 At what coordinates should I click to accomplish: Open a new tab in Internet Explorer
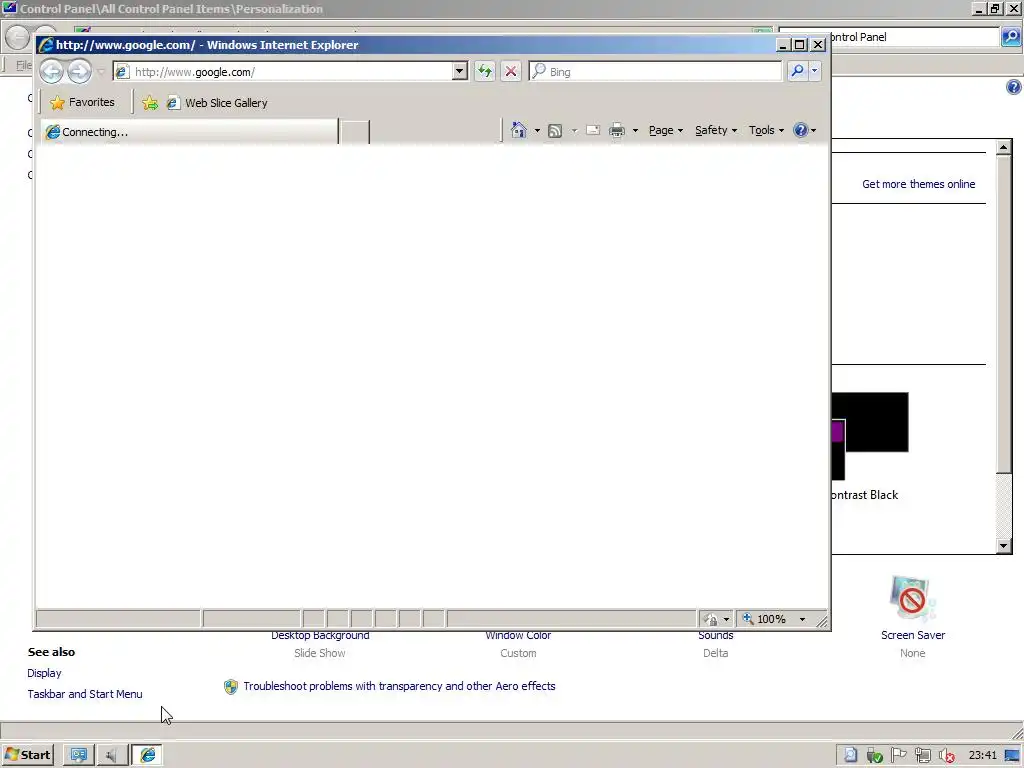(x=355, y=132)
